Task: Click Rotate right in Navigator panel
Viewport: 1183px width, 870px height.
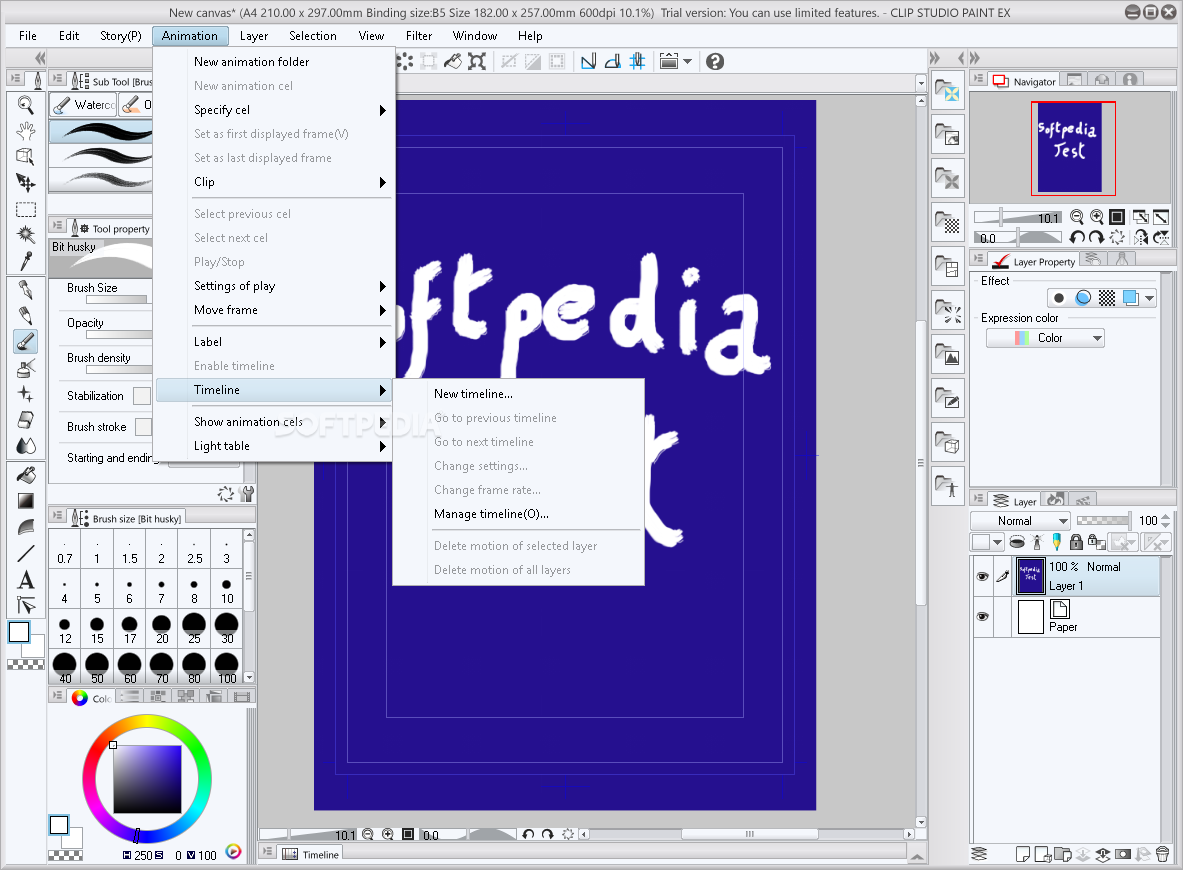Action: (x=1096, y=238)
